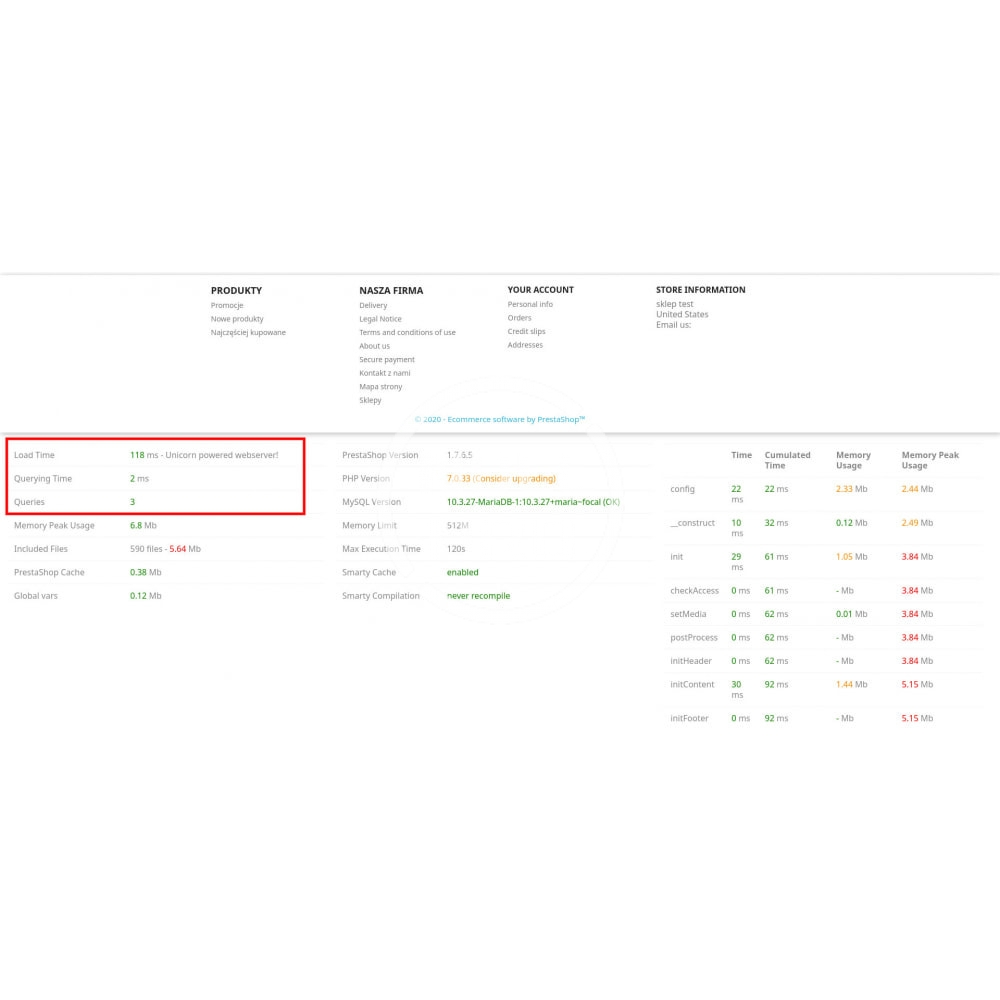Open the Credit slips link

[x=526, y=331]
